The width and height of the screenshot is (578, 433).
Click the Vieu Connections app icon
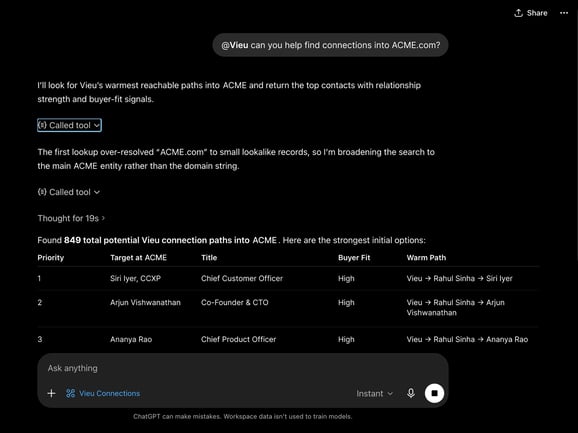[x=70, y=393]
